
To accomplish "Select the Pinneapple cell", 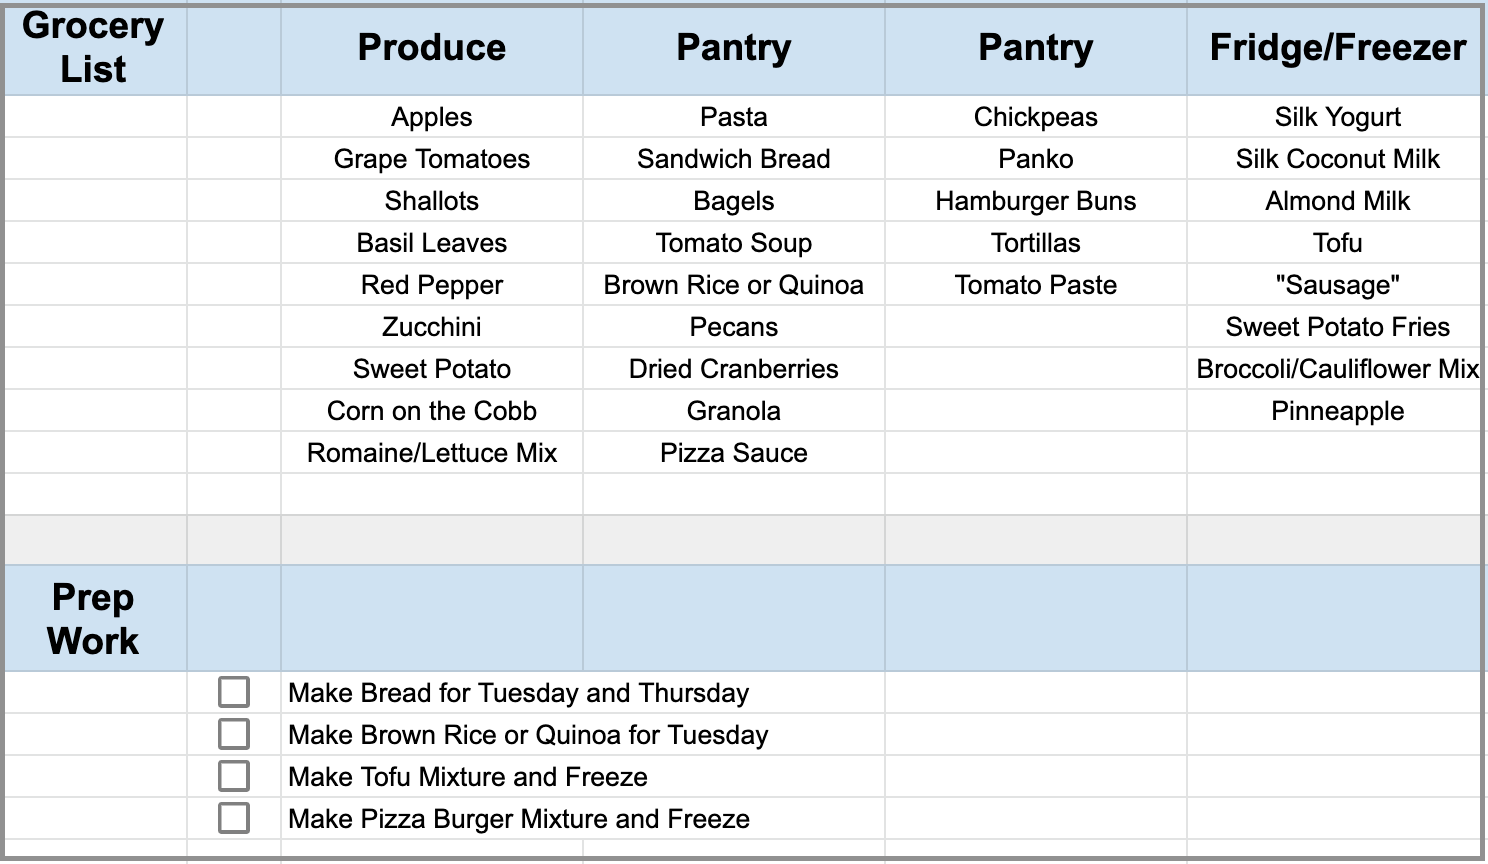I will pos(1337,411).
